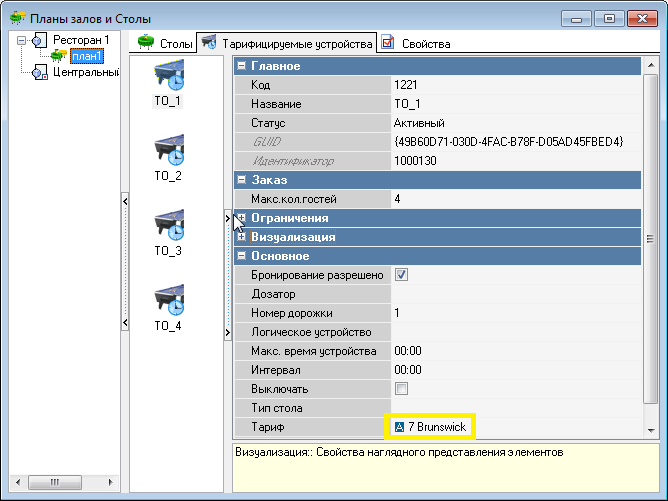Select the план1 hall plan item
Screen dimensions: 668x501
87,56
